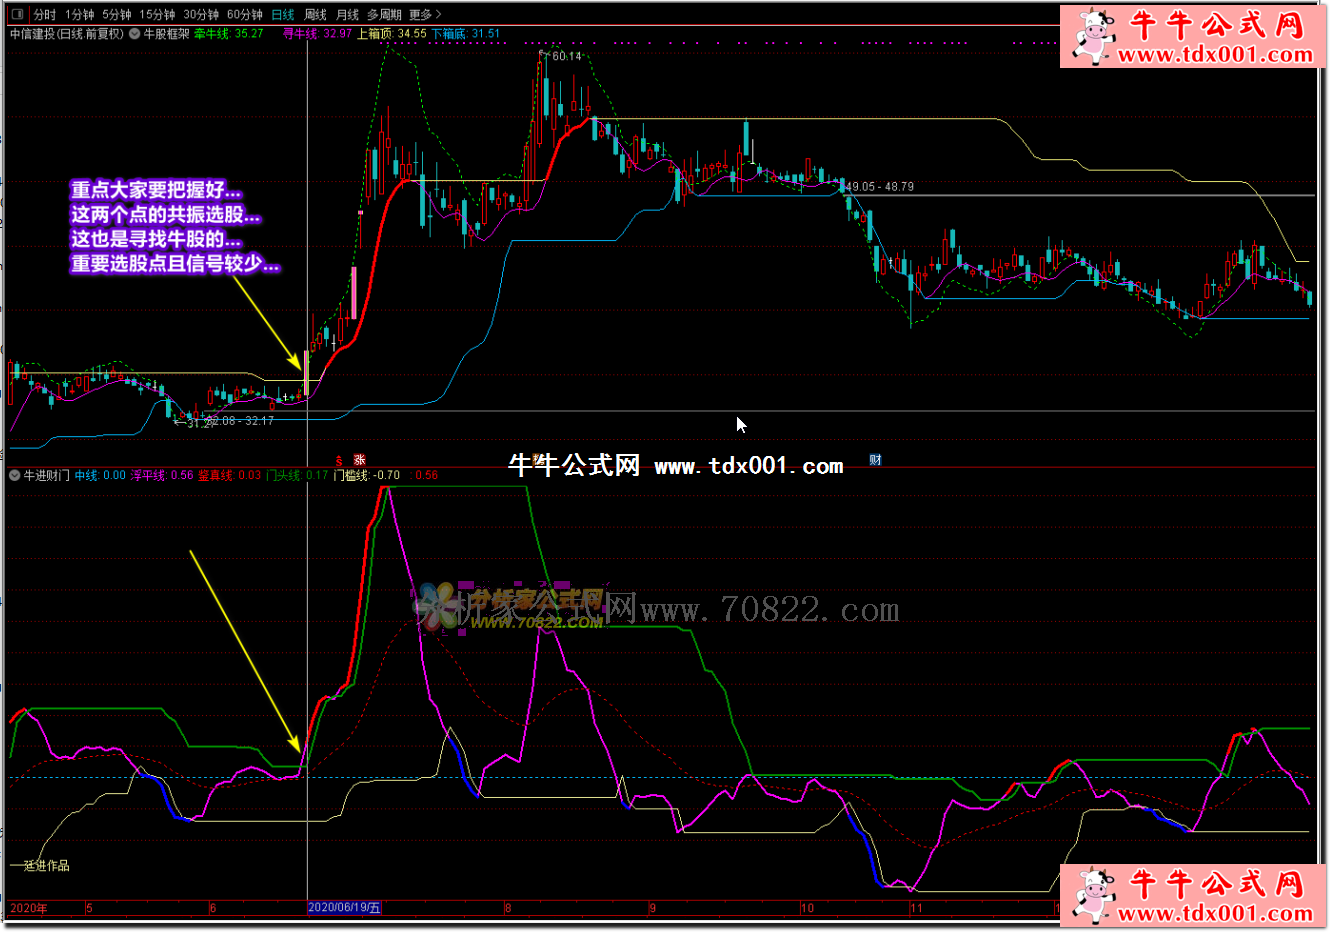Viewport: 1331px width, 932px height.
Task: Open the 月线 monthly chart
Action: (x=347, y=14)
